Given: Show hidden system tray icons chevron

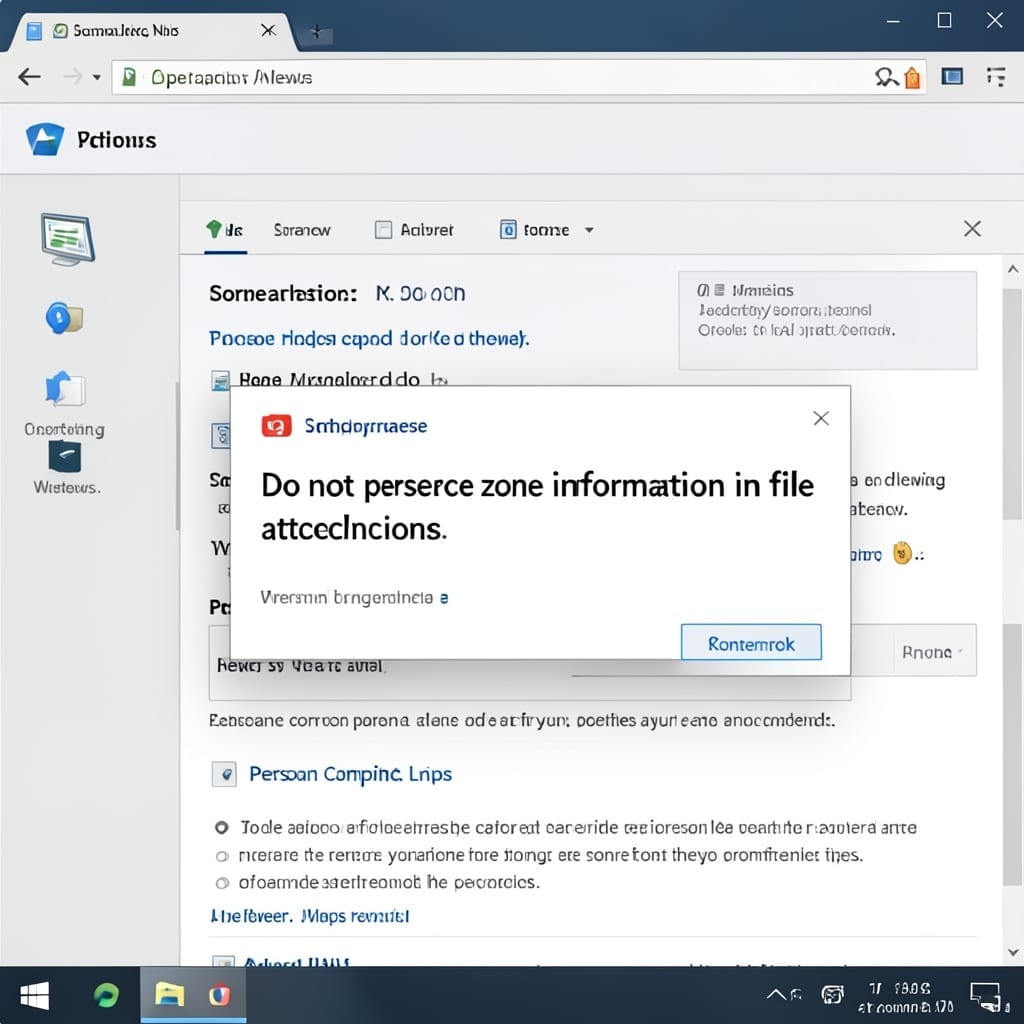Looking at the screenshot, I should click(776, 995).
